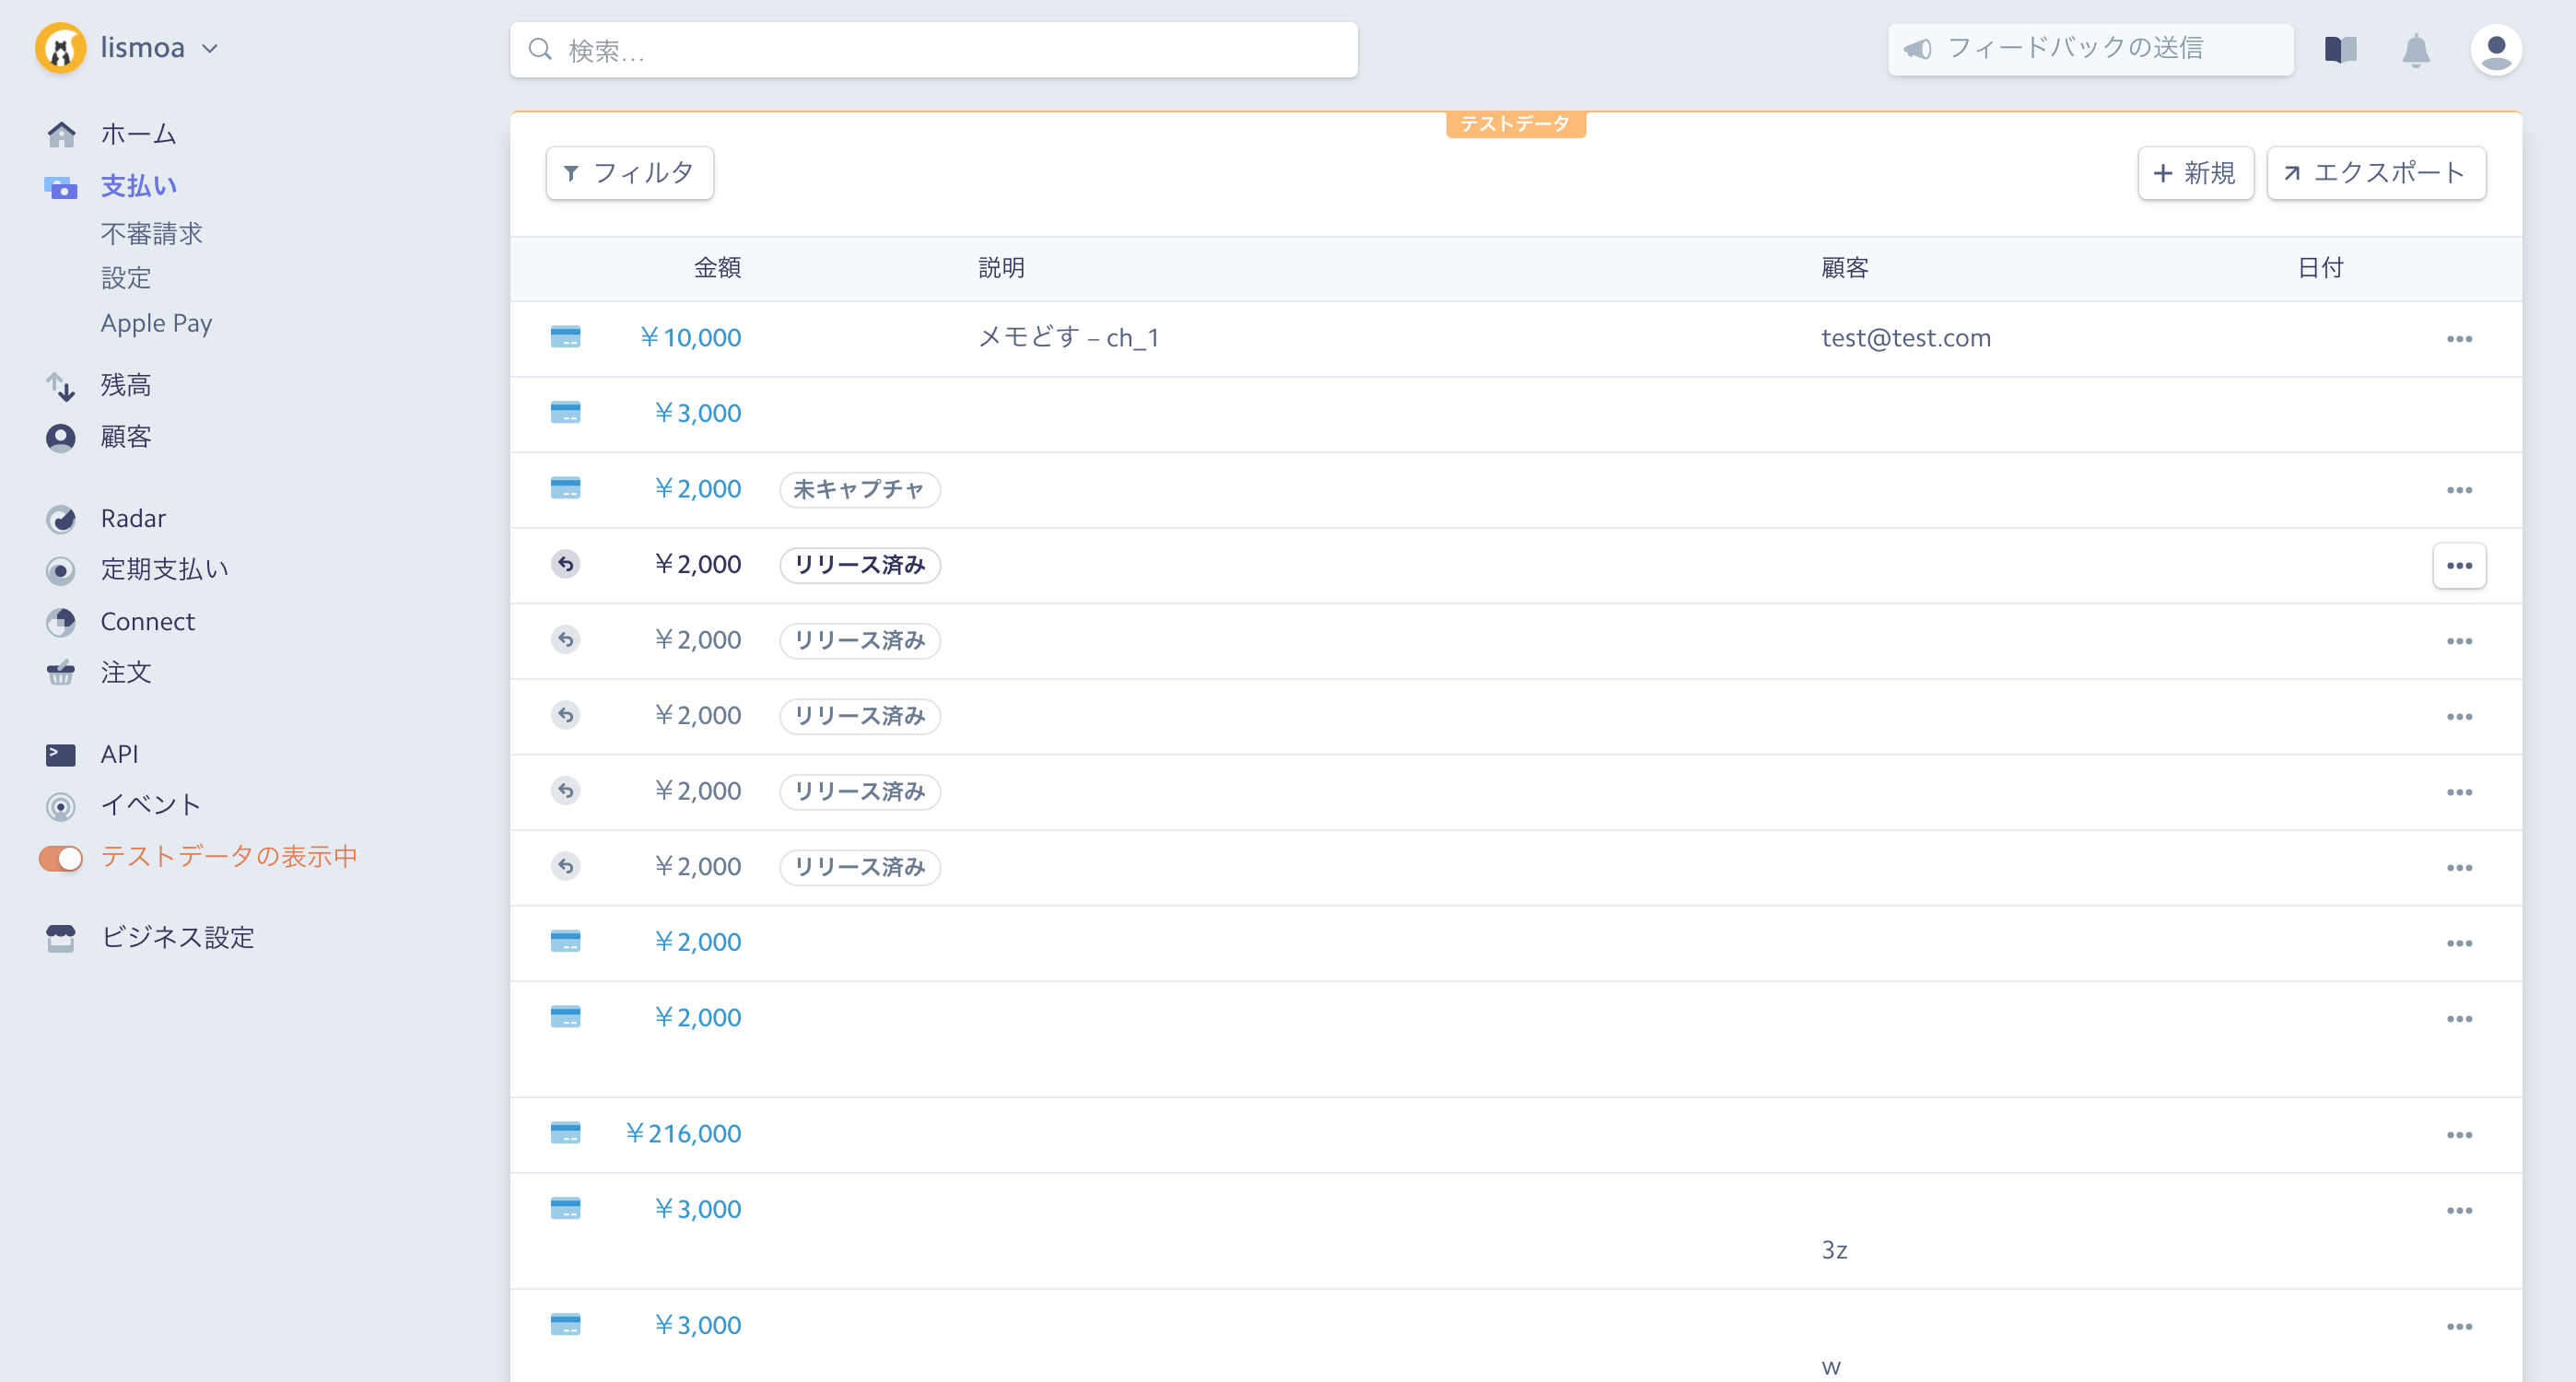Go to Apple Pay settings

pos(156,324)
